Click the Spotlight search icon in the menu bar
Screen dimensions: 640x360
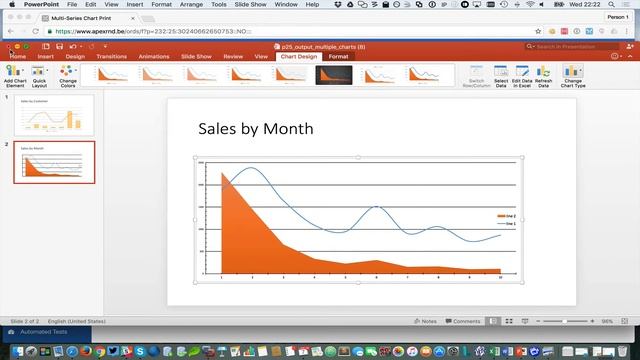pos(611,4)
